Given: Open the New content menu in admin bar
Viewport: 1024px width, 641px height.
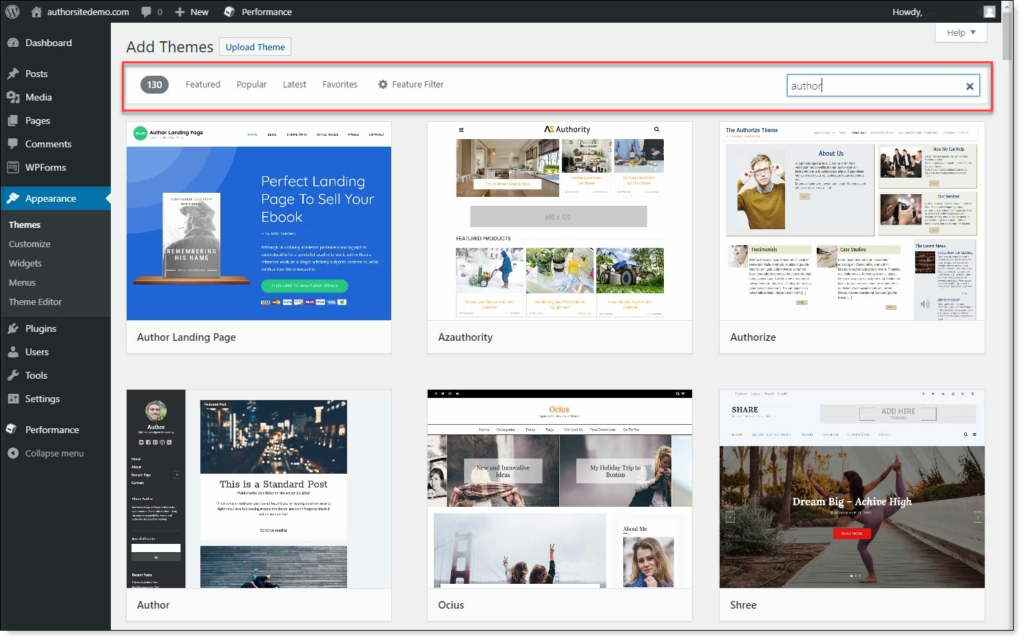Looking at the screenshot, I should pos(191,12).
